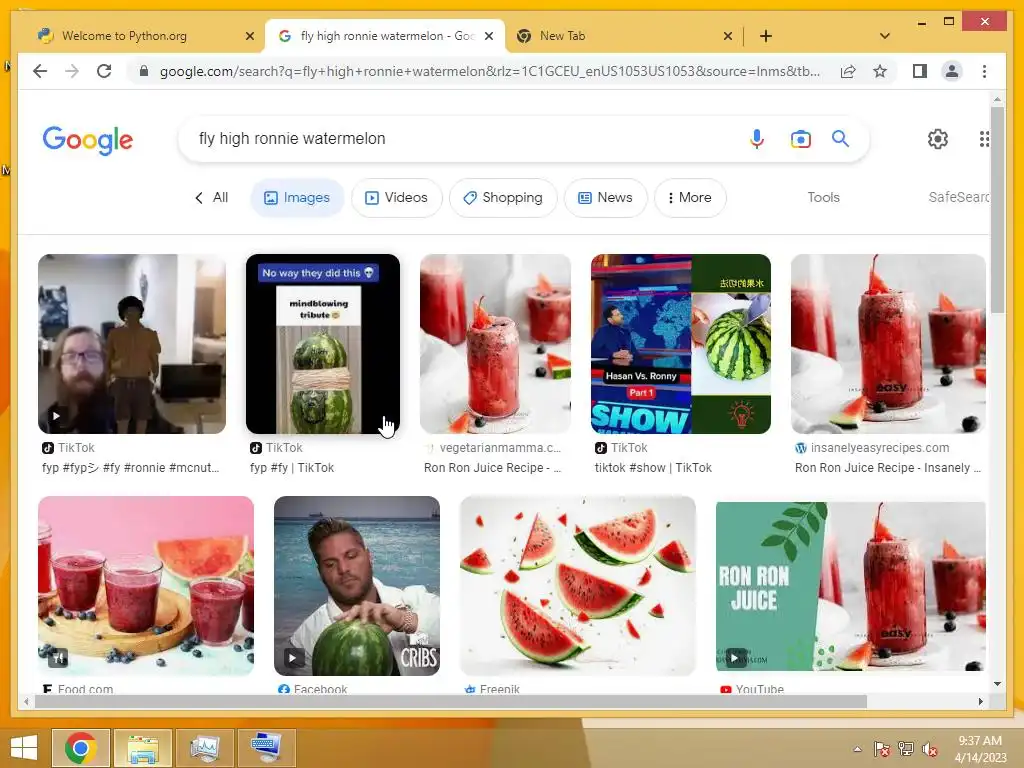1024x768 pixels.
Task: Close the New Tab tab
Action: (728, 36)
